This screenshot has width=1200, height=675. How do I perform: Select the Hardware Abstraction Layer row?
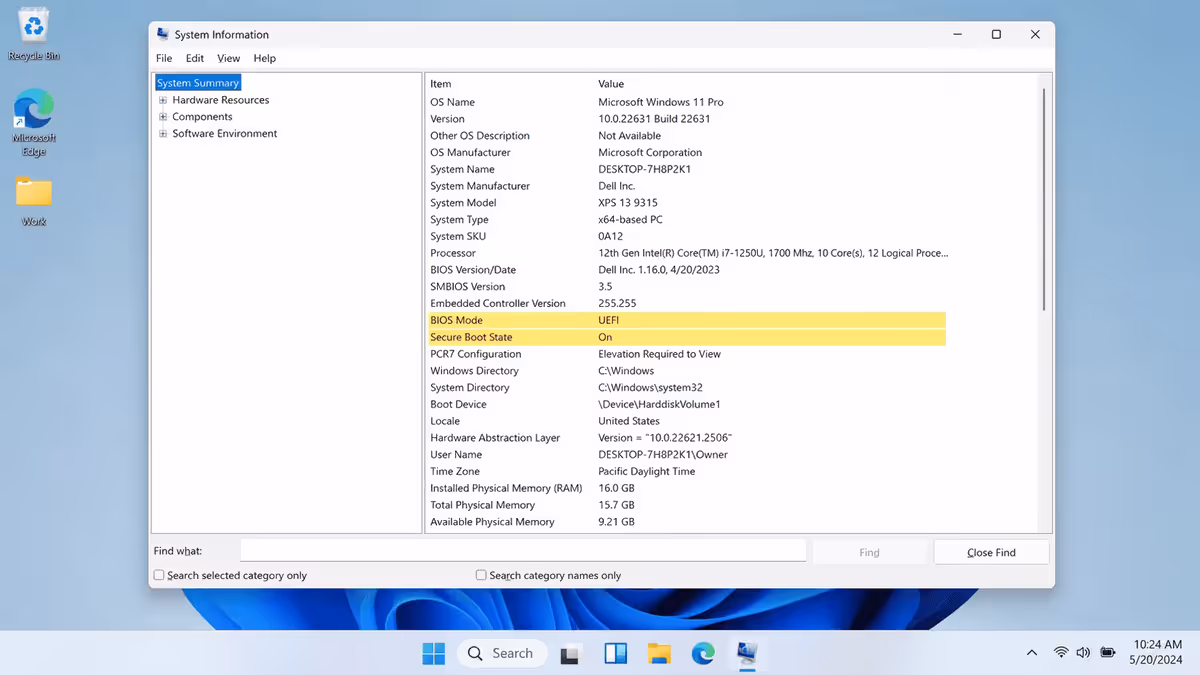tap(687, 438)
